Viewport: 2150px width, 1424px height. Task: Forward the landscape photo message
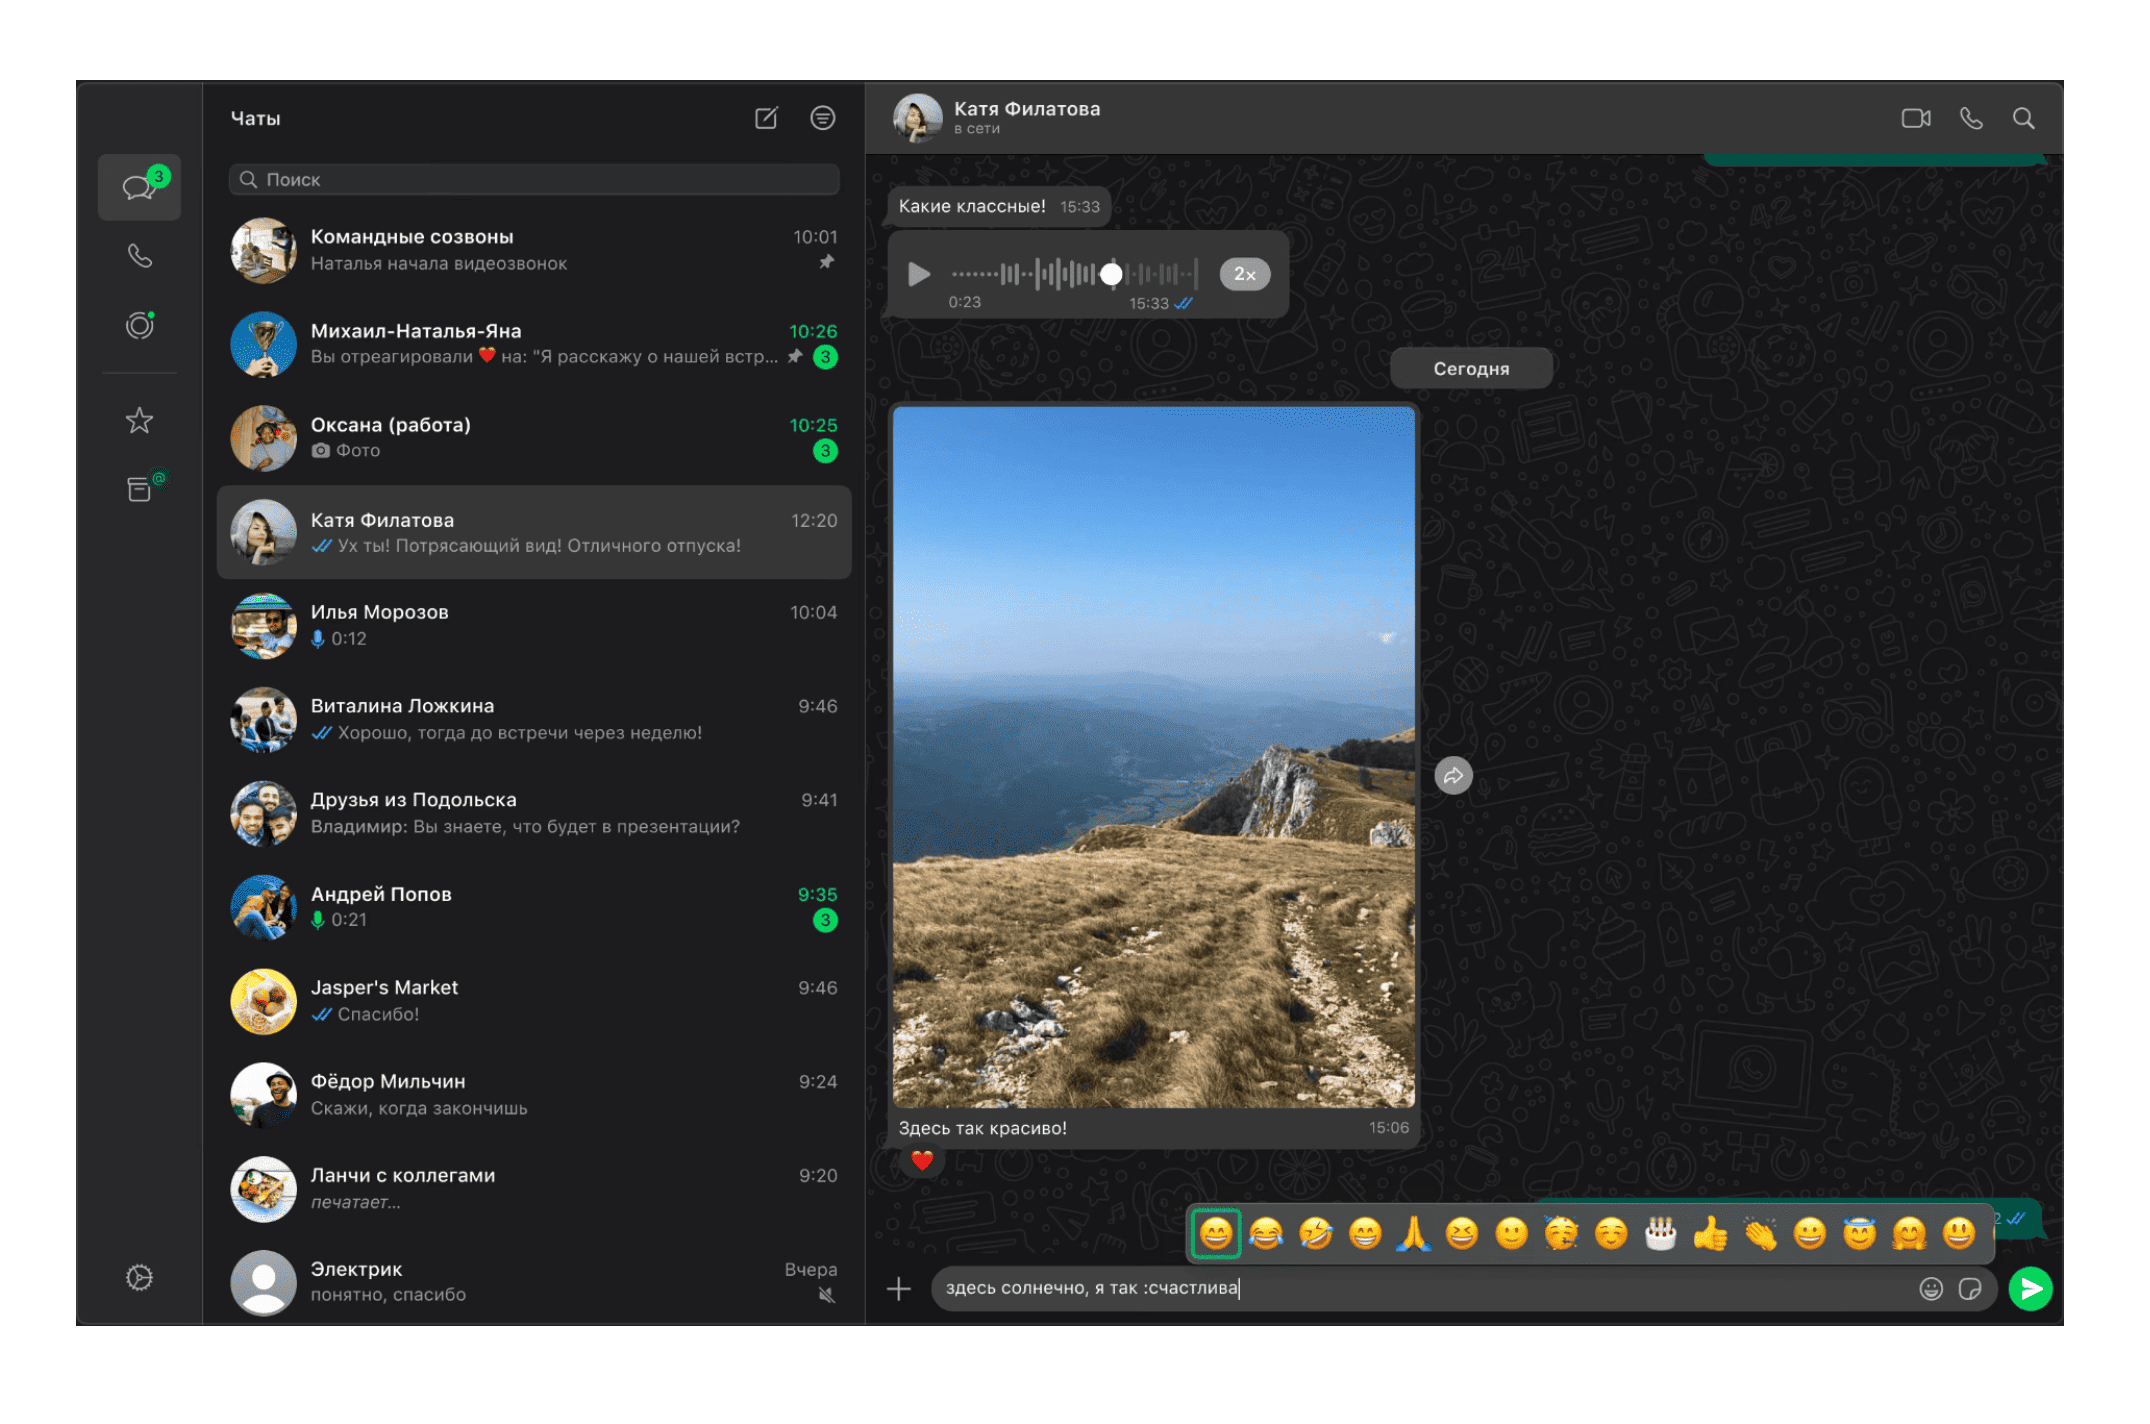click(1453, 775)
